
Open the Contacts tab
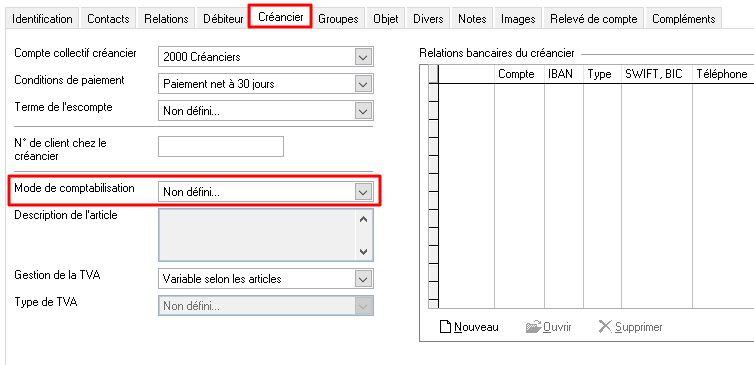tap(108, 19)
